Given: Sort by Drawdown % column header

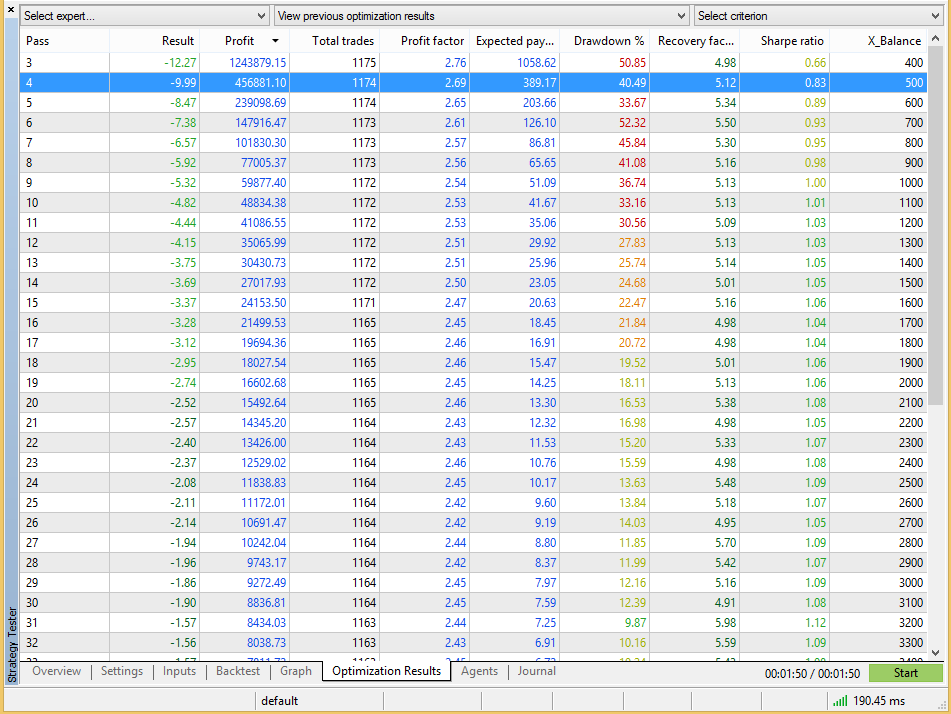Looking at the screenshot, I should [x=608, y=41].
